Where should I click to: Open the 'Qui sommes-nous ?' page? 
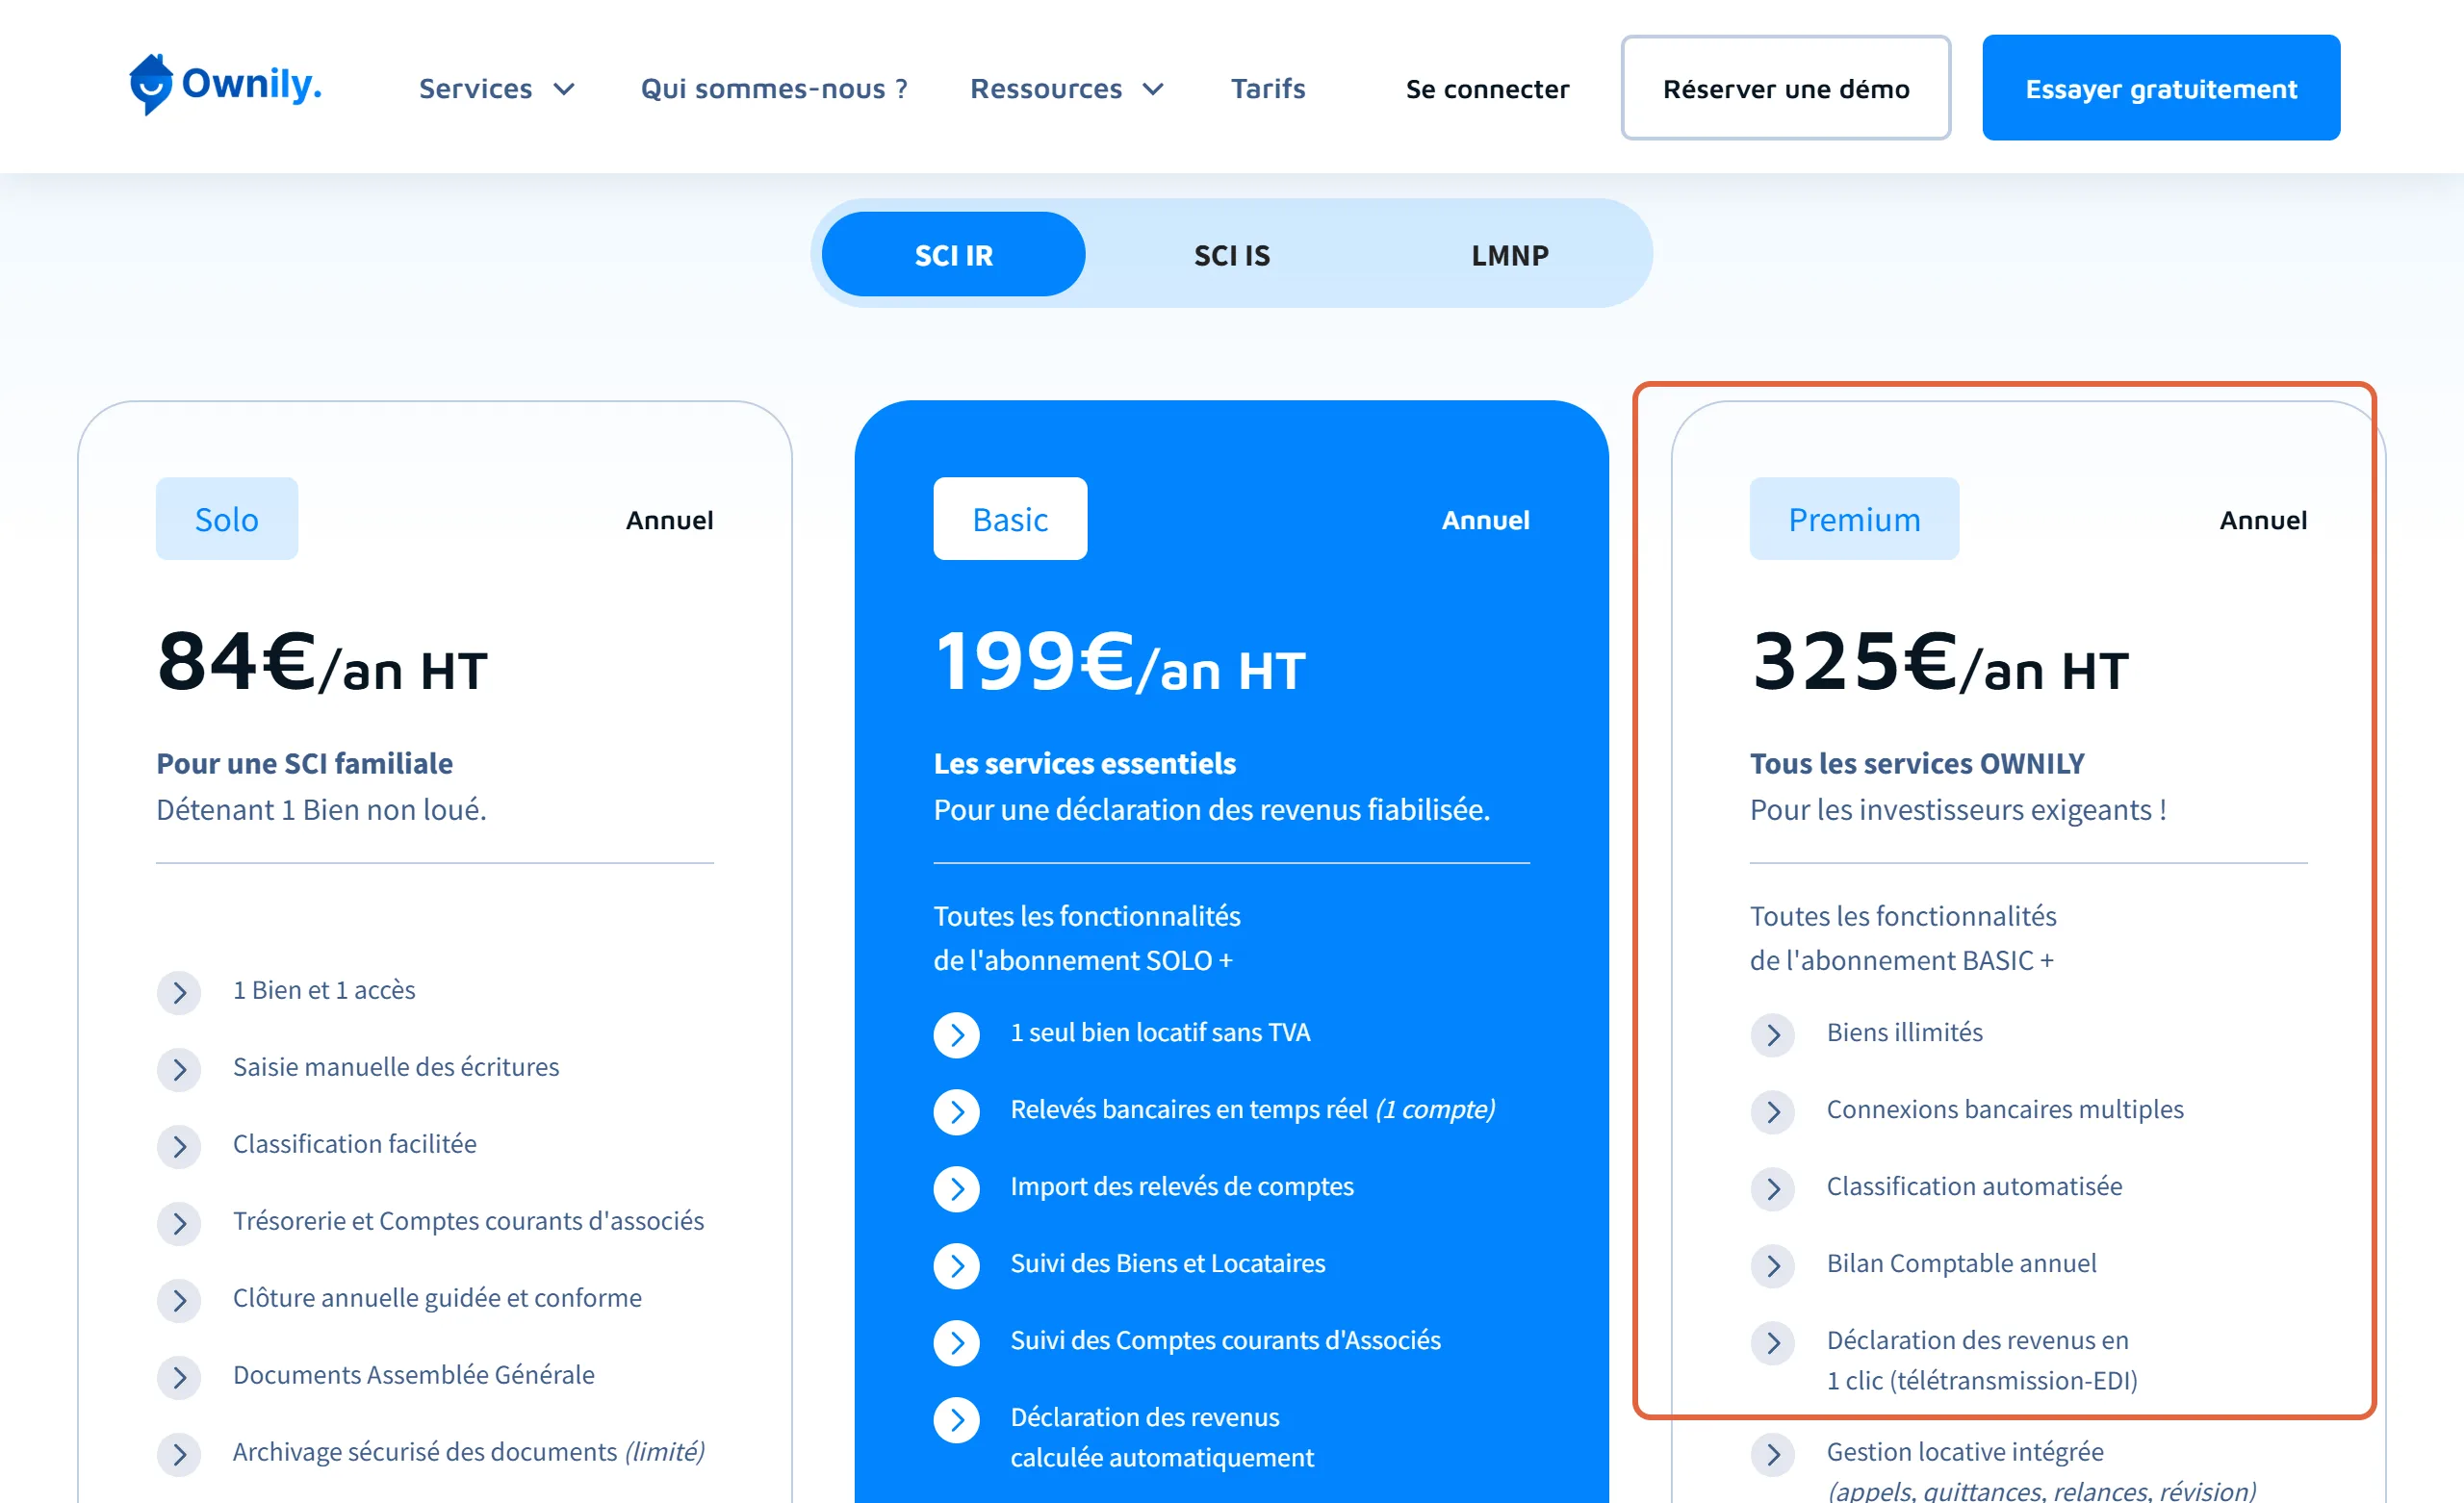(x=774, y=88)
